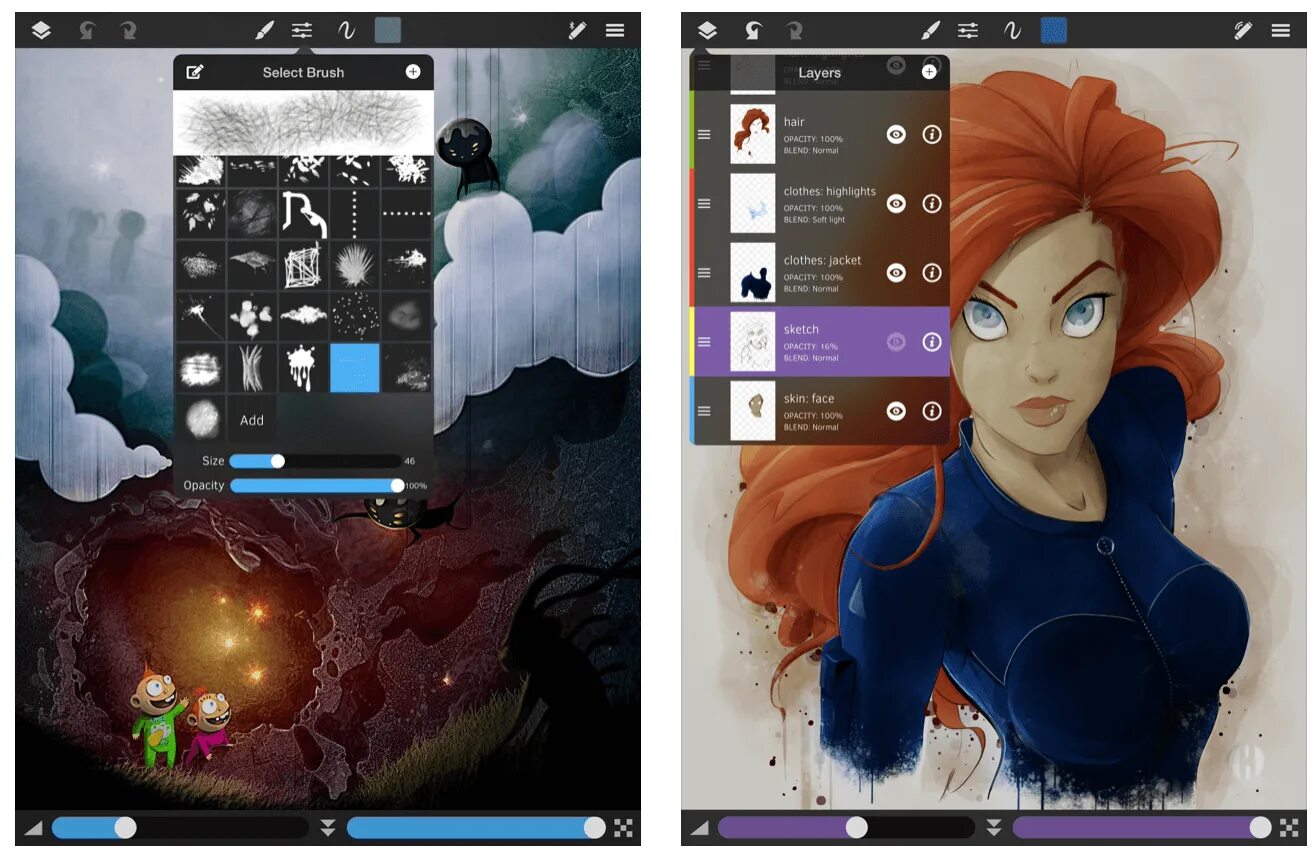
Task: Click the brush stroke preview strip
Action: point(303,123)
